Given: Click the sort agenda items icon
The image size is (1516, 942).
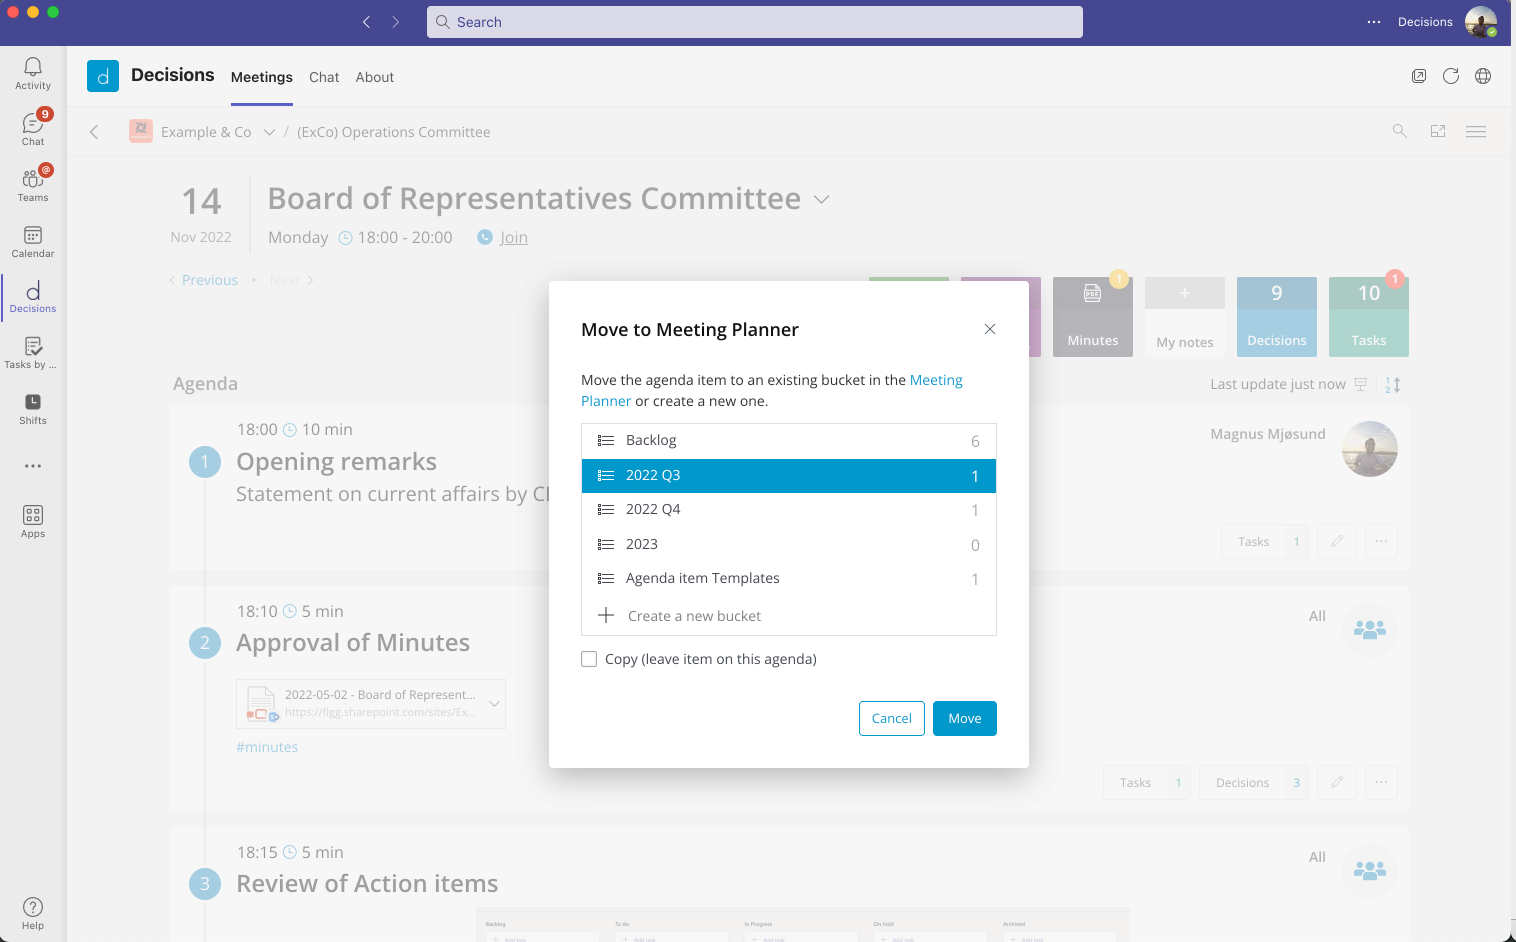Looking at the screenshot, I should tap(1392, 384).
